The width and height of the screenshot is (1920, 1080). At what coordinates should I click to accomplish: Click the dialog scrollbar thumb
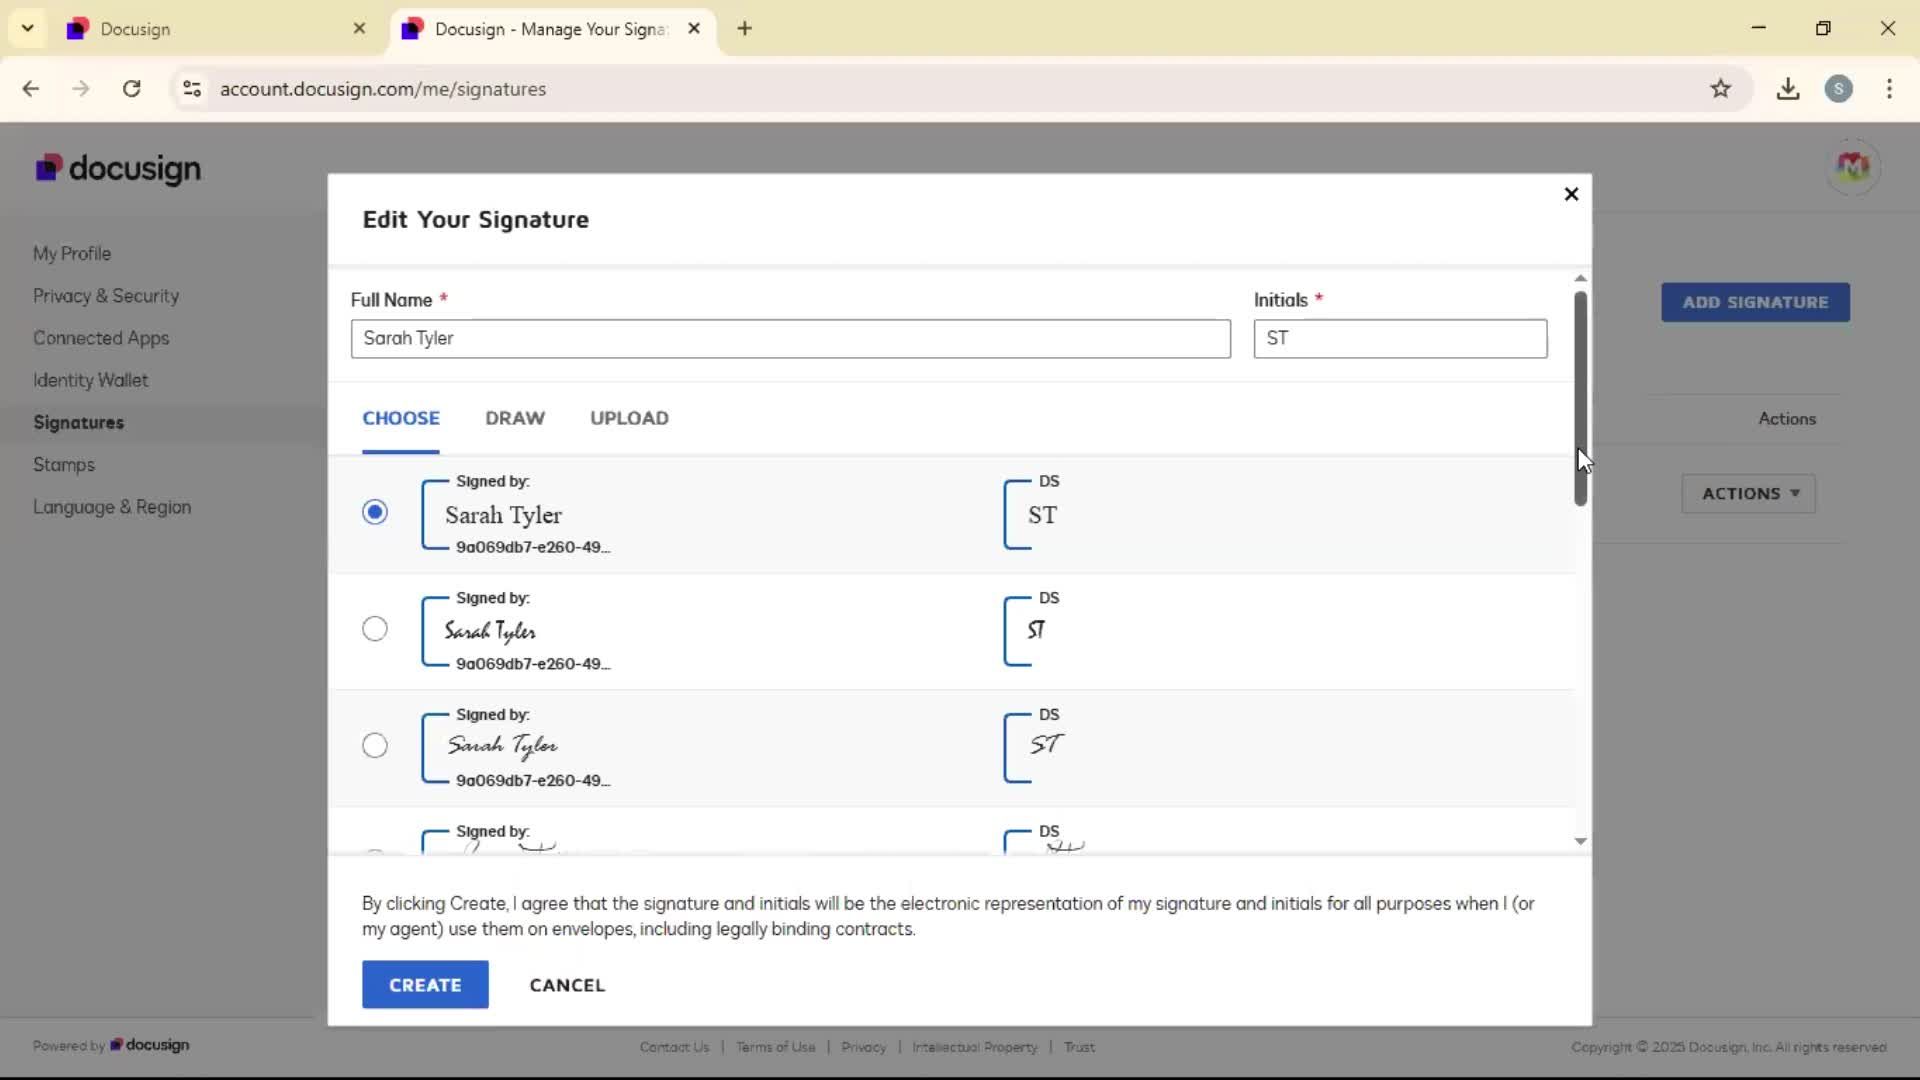[1580, 398]
